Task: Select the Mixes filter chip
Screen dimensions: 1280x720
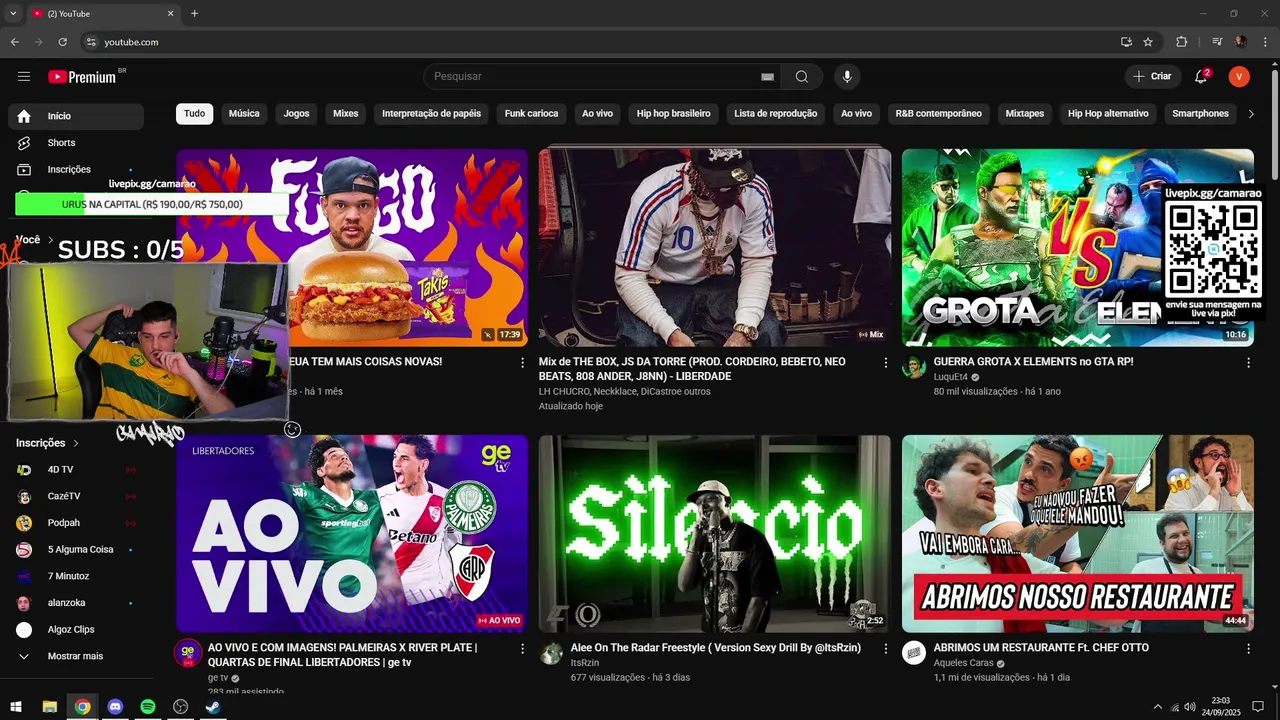Action: 345,114
